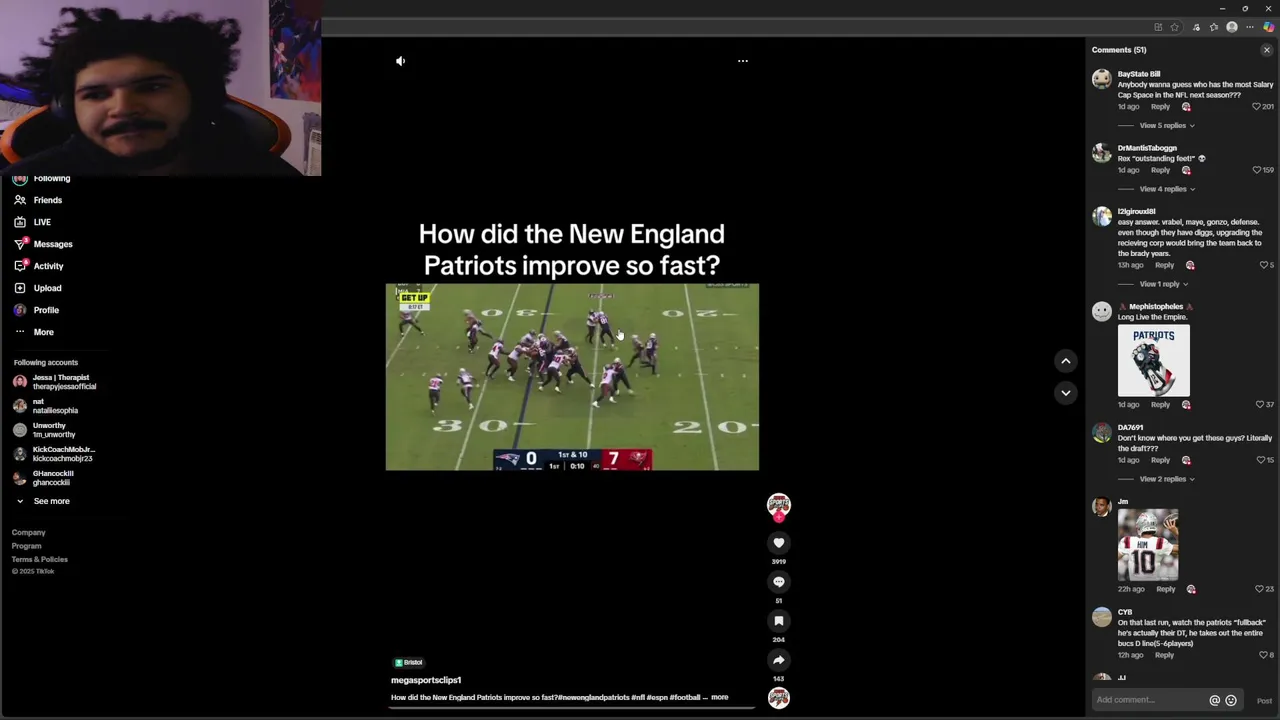
Task: Open CYB's profile avatar
Action: click(1102, 618)
